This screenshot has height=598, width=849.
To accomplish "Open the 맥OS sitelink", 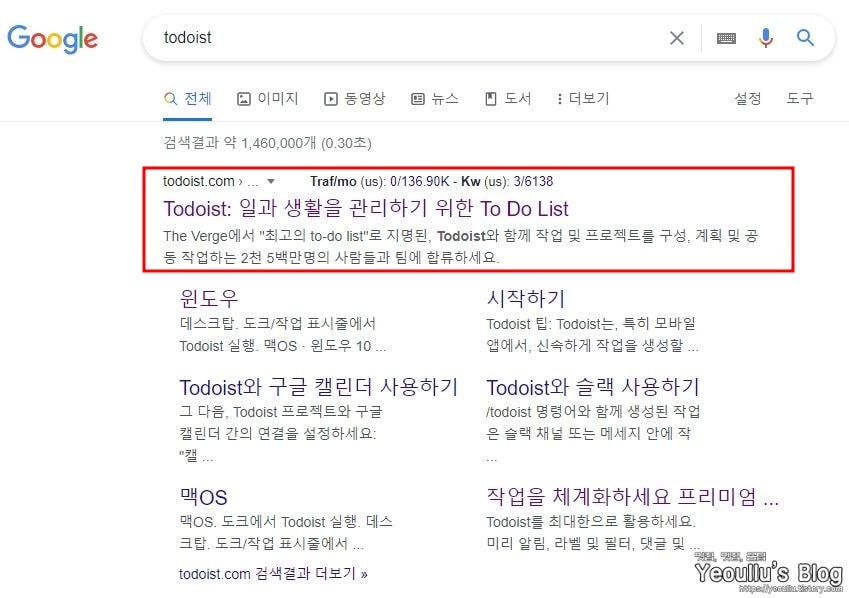I will point(203,497).
